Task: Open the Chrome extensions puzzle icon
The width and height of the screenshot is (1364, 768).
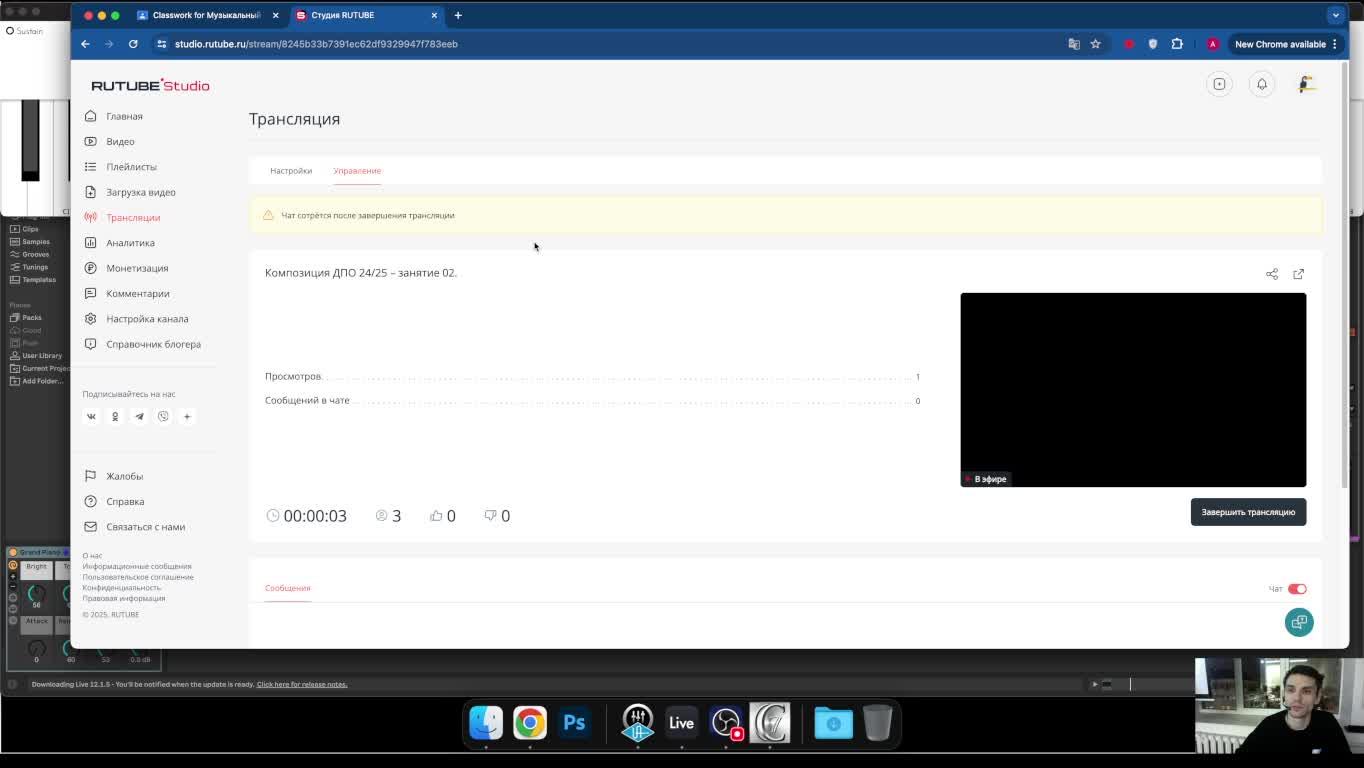Action: click(x=1177, y=44)
